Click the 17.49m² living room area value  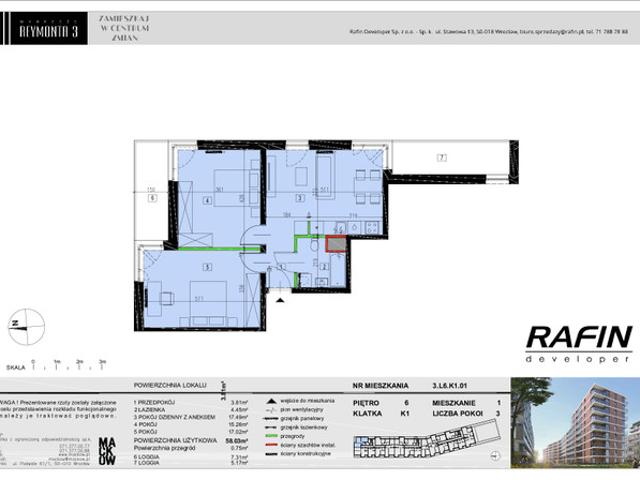pyautogui.click(x=239, y=417)
